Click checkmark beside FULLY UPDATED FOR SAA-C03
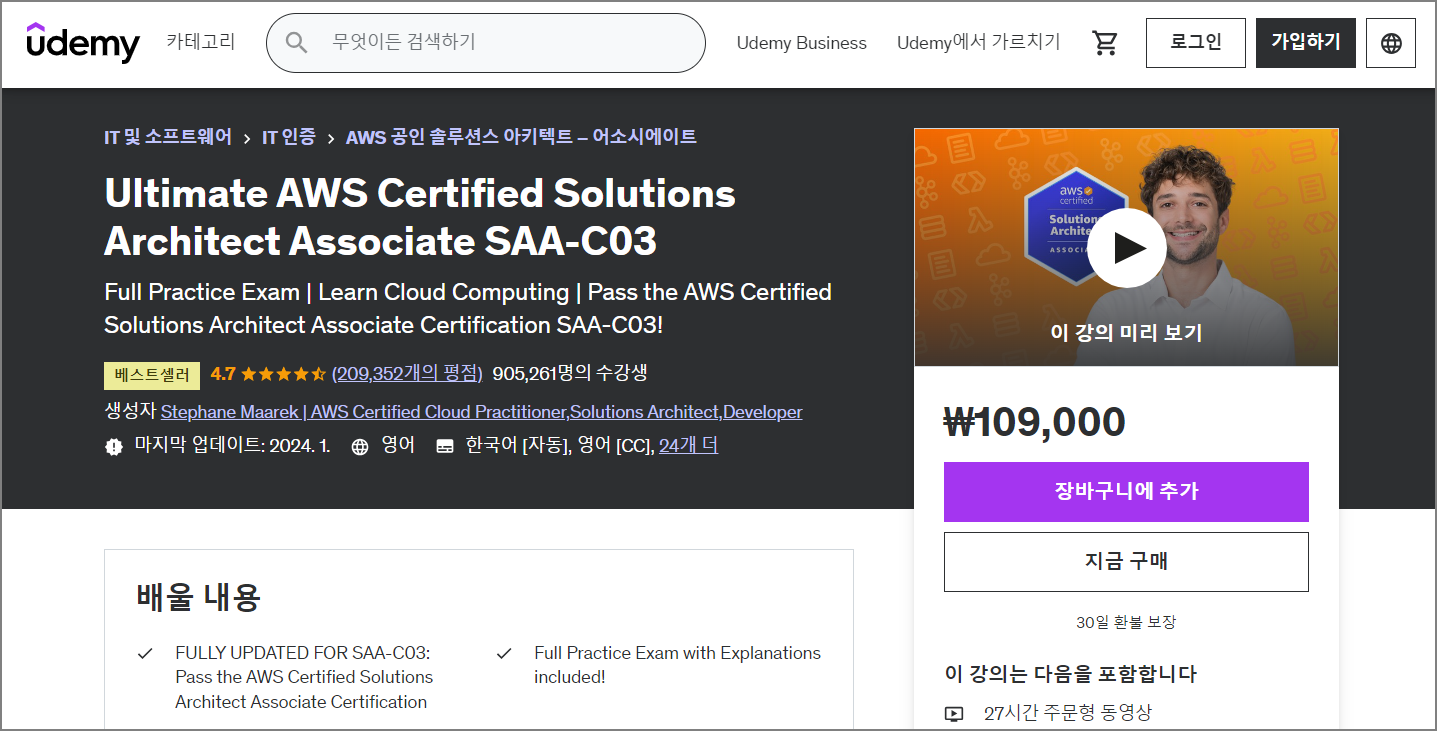Screen dimensions: 1437x731 pyautogui.click(x=145, y=654)
